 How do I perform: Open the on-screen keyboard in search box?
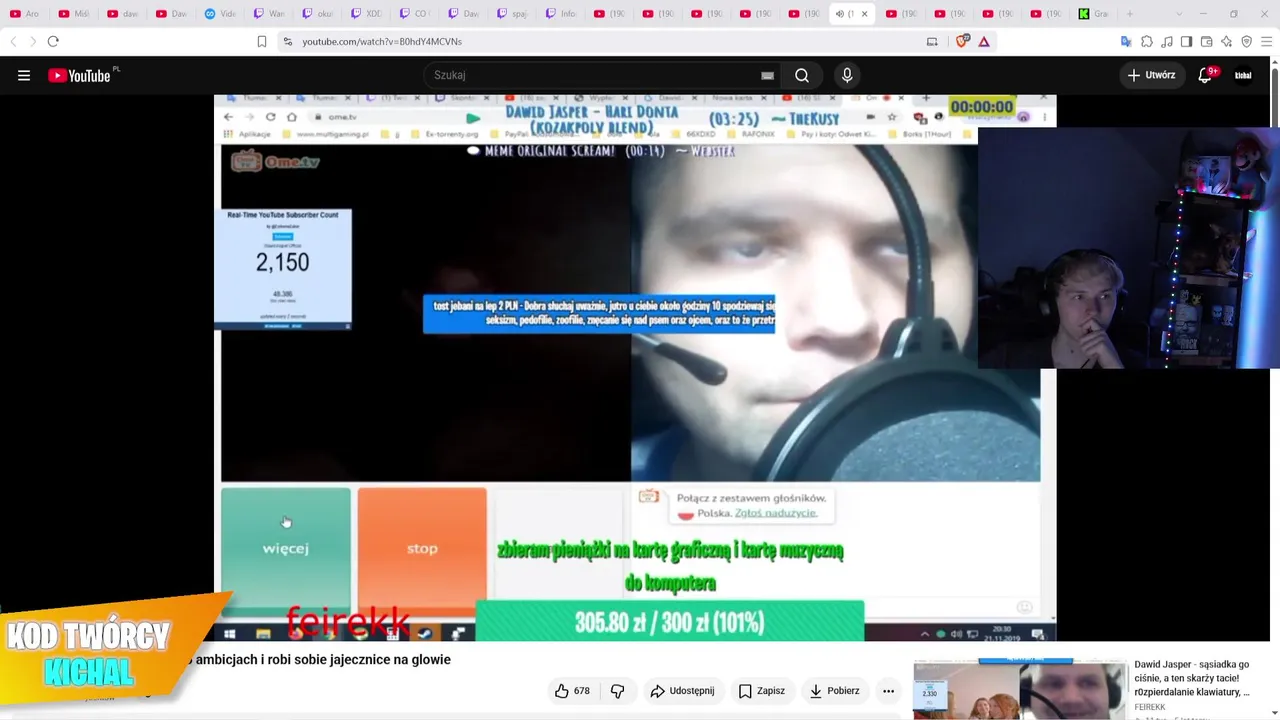point(767,75)
